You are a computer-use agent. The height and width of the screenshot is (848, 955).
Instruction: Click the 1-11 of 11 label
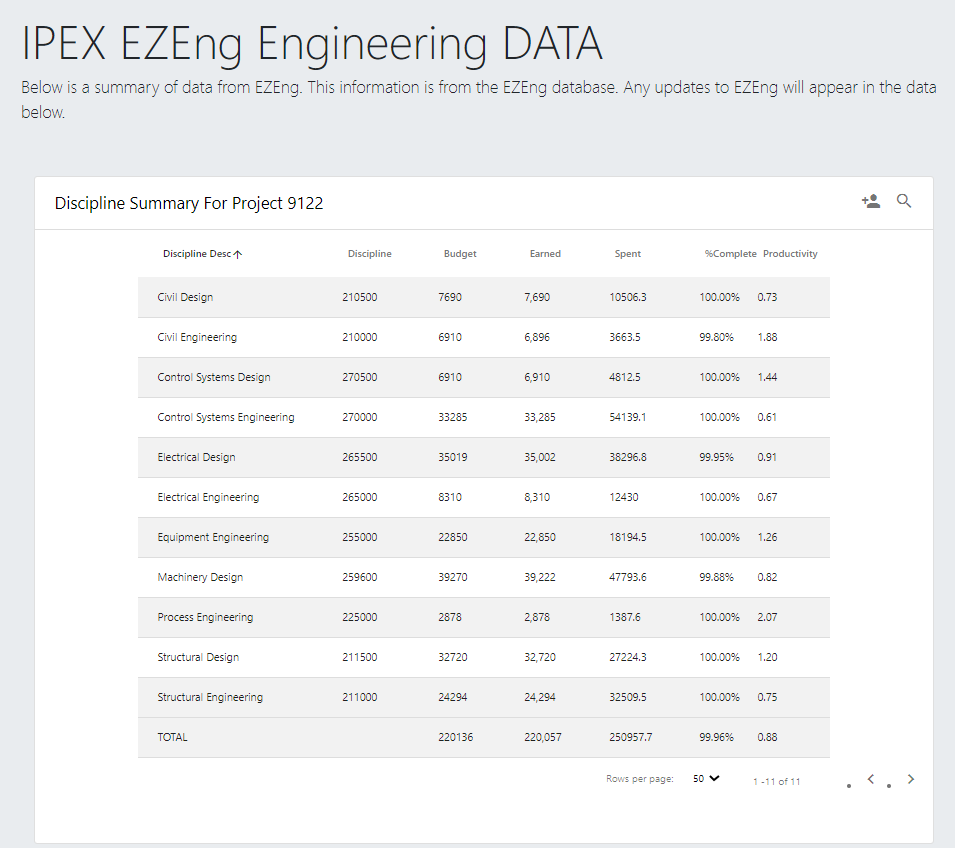click(x=777, y=781)
